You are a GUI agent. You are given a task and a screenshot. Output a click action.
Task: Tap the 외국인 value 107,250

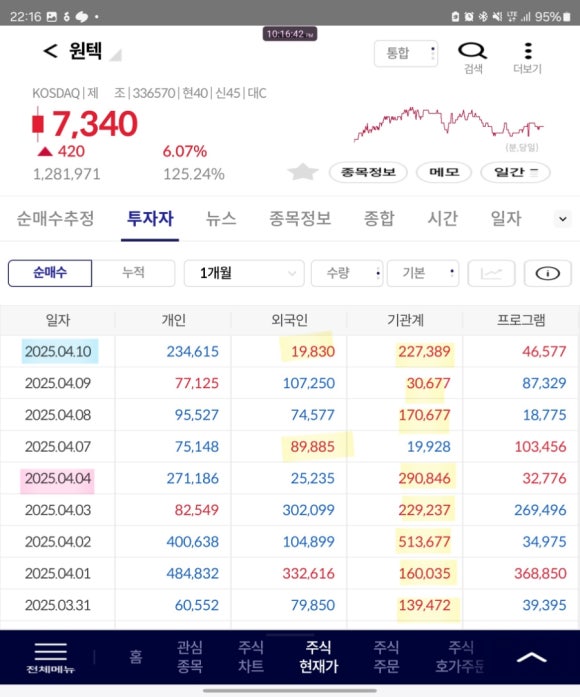point(309,383)
